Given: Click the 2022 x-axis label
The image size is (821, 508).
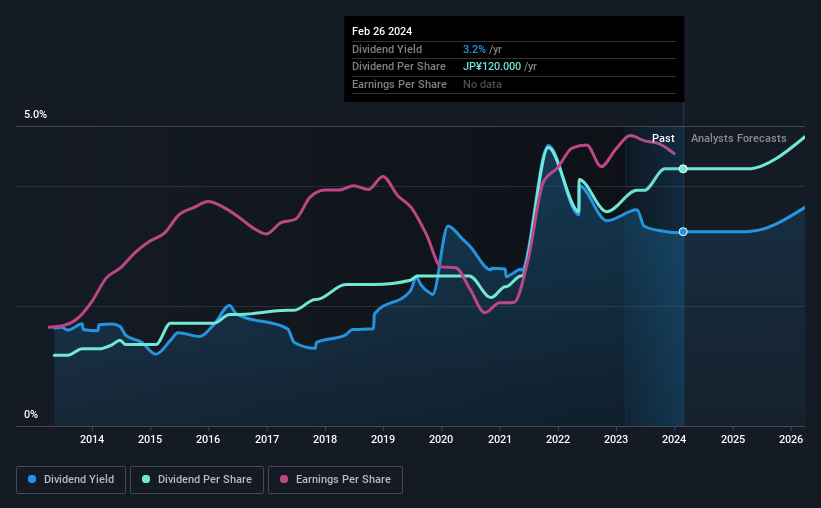Looking at the screenshot, I should click(558, 439).
